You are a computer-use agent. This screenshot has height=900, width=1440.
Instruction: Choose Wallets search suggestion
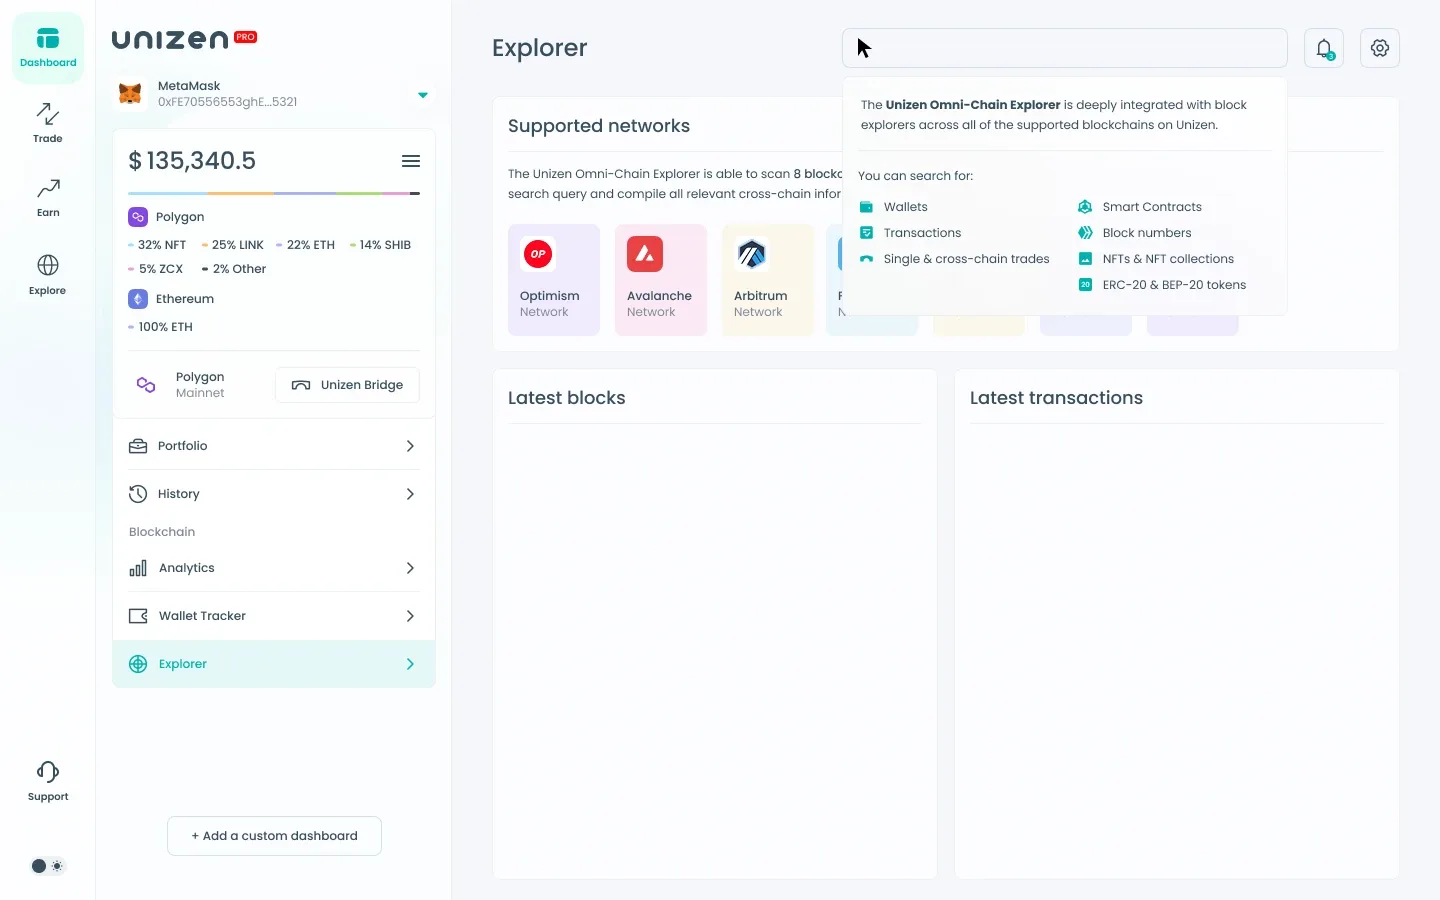pos(894,207)
